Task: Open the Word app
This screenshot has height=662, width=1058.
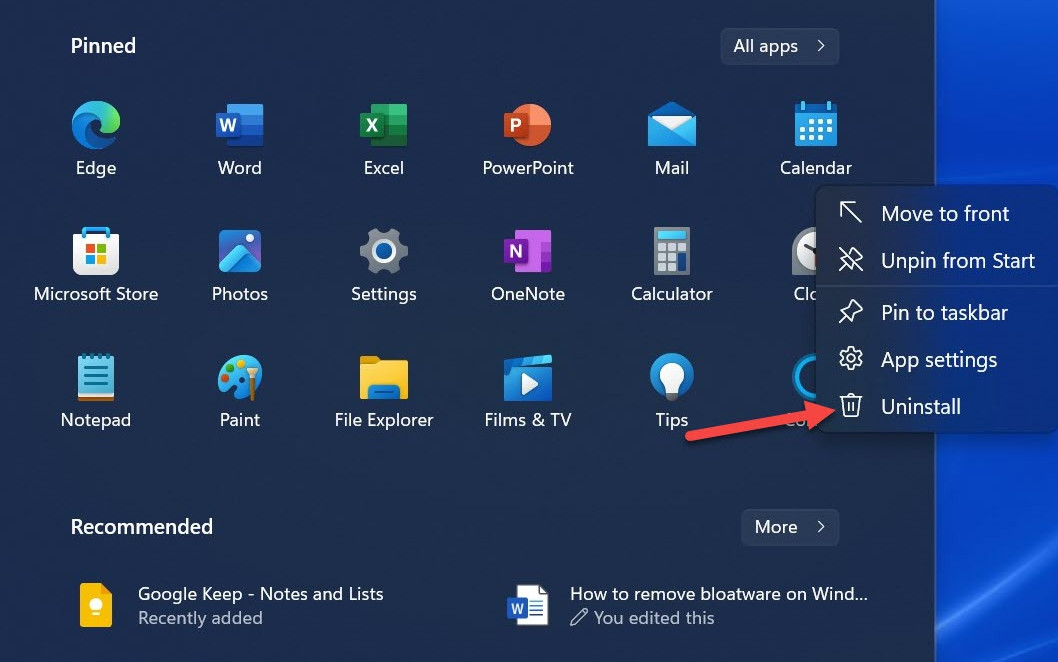Action: point(239,135)
